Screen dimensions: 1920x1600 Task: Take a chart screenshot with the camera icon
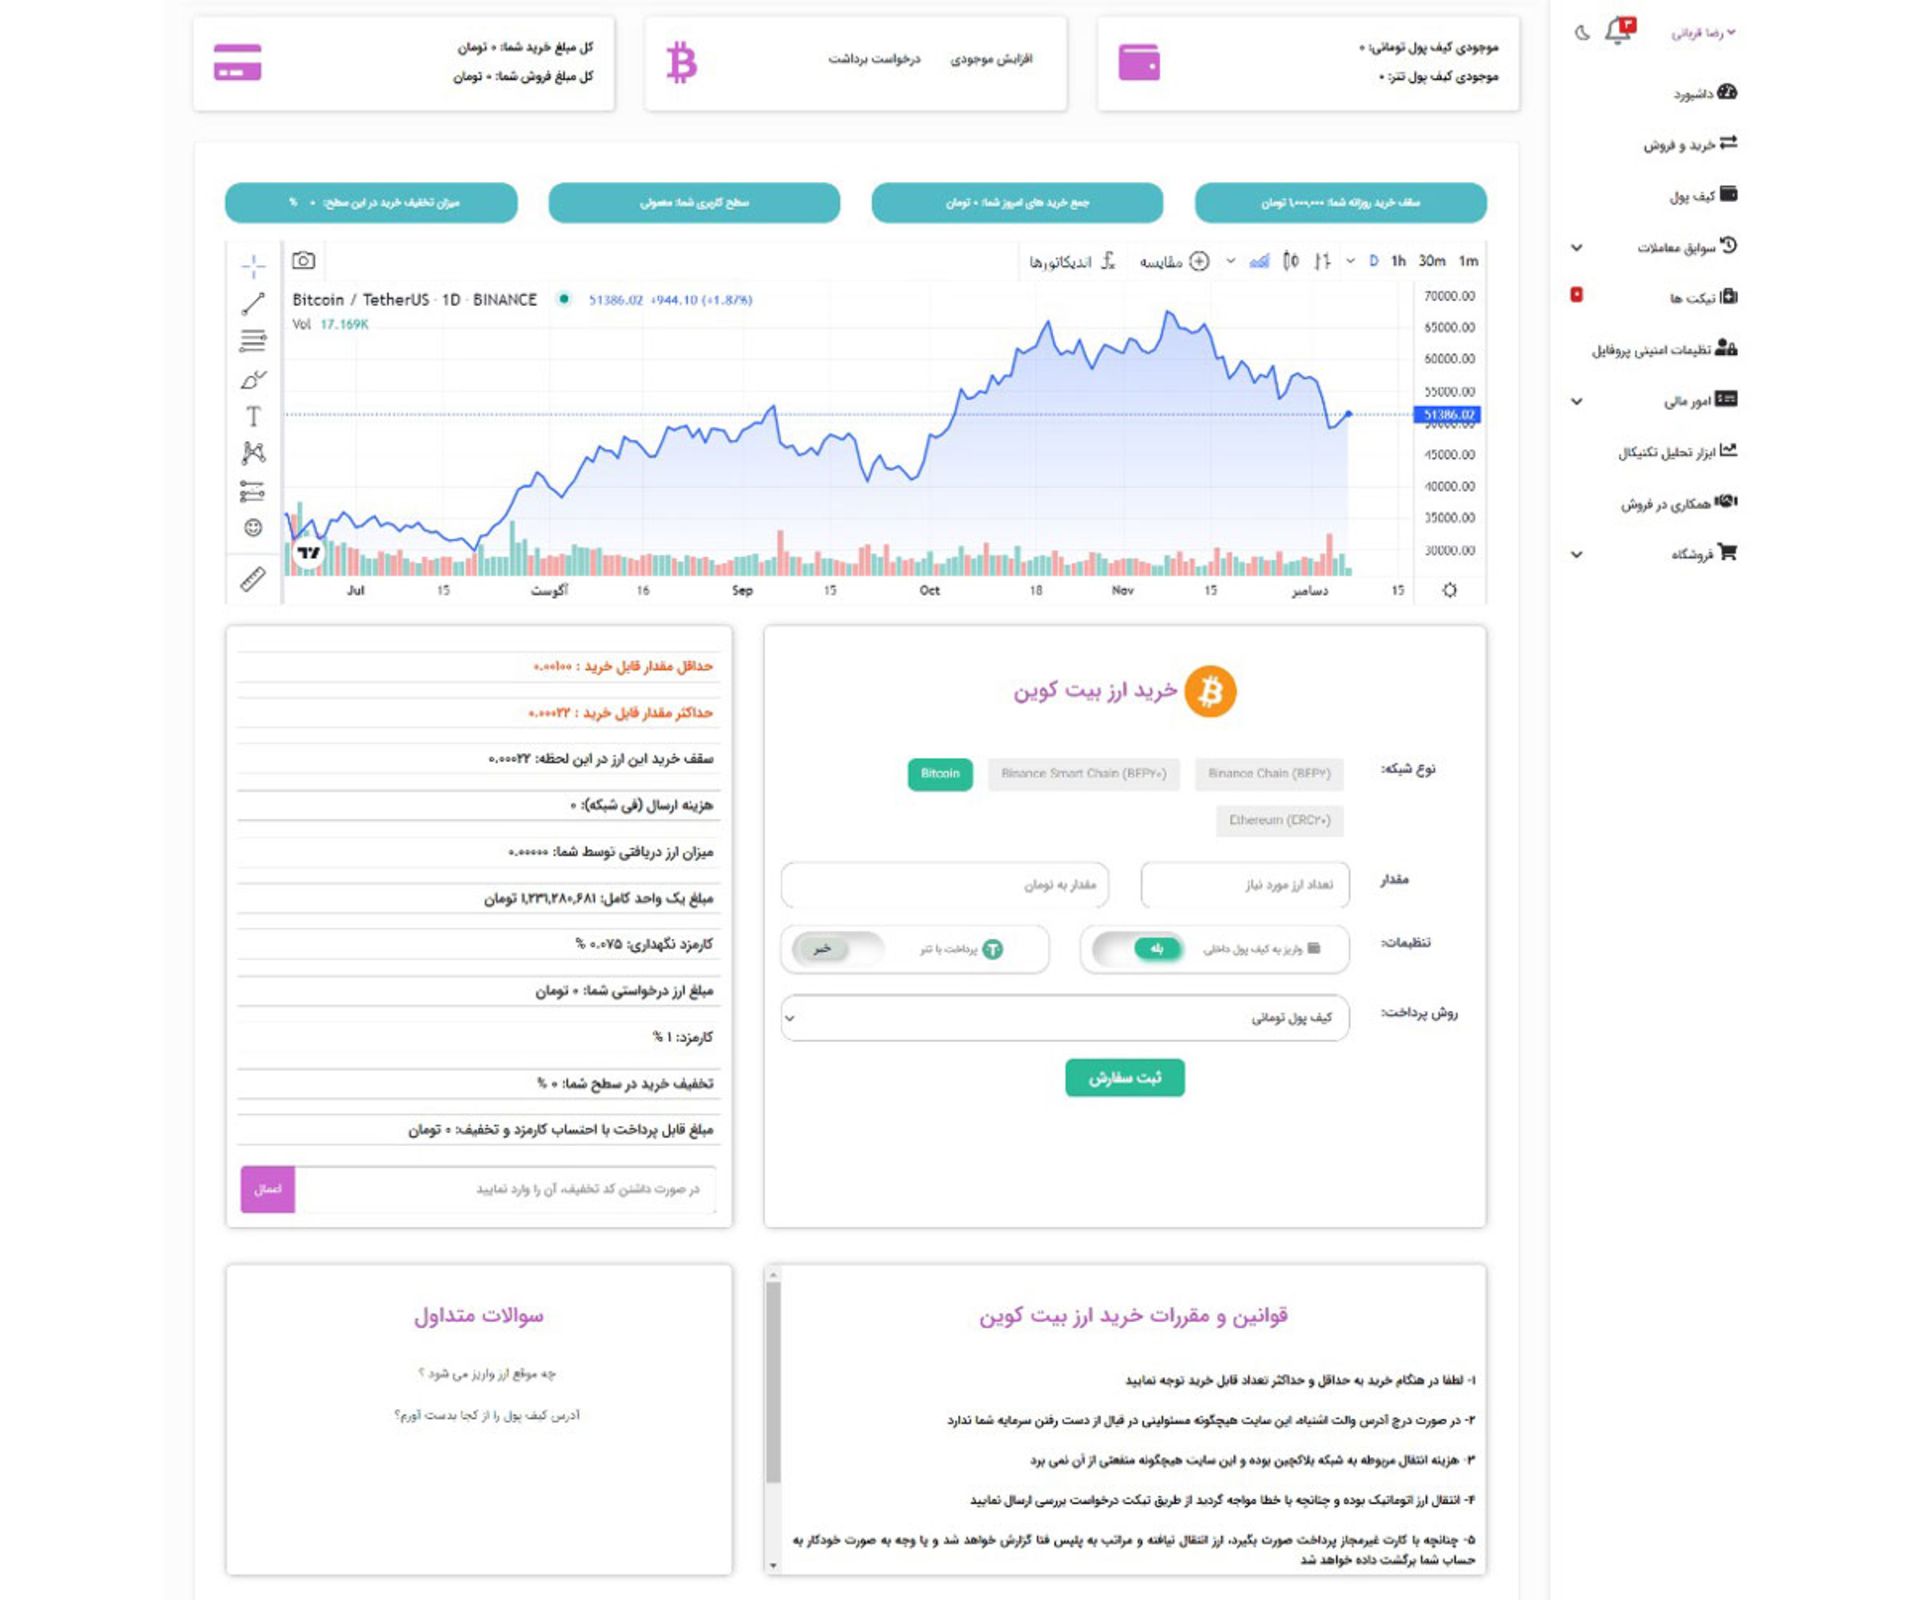pyautogui.click(x=305, y=259)
